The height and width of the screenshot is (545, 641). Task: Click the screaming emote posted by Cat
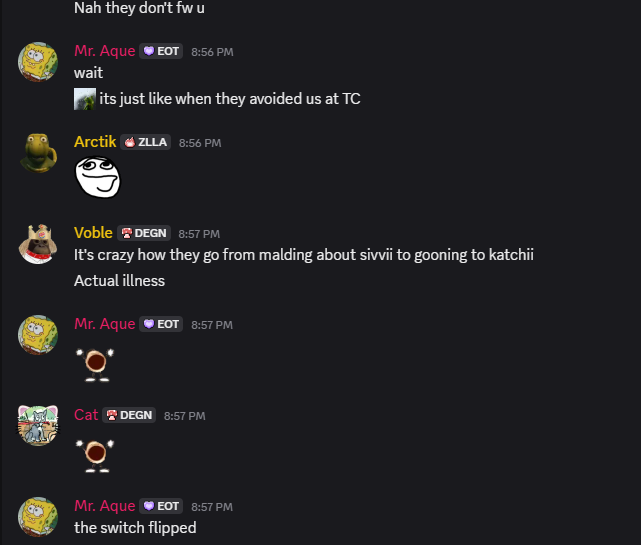pyautogui.click(x=95, y=456)
